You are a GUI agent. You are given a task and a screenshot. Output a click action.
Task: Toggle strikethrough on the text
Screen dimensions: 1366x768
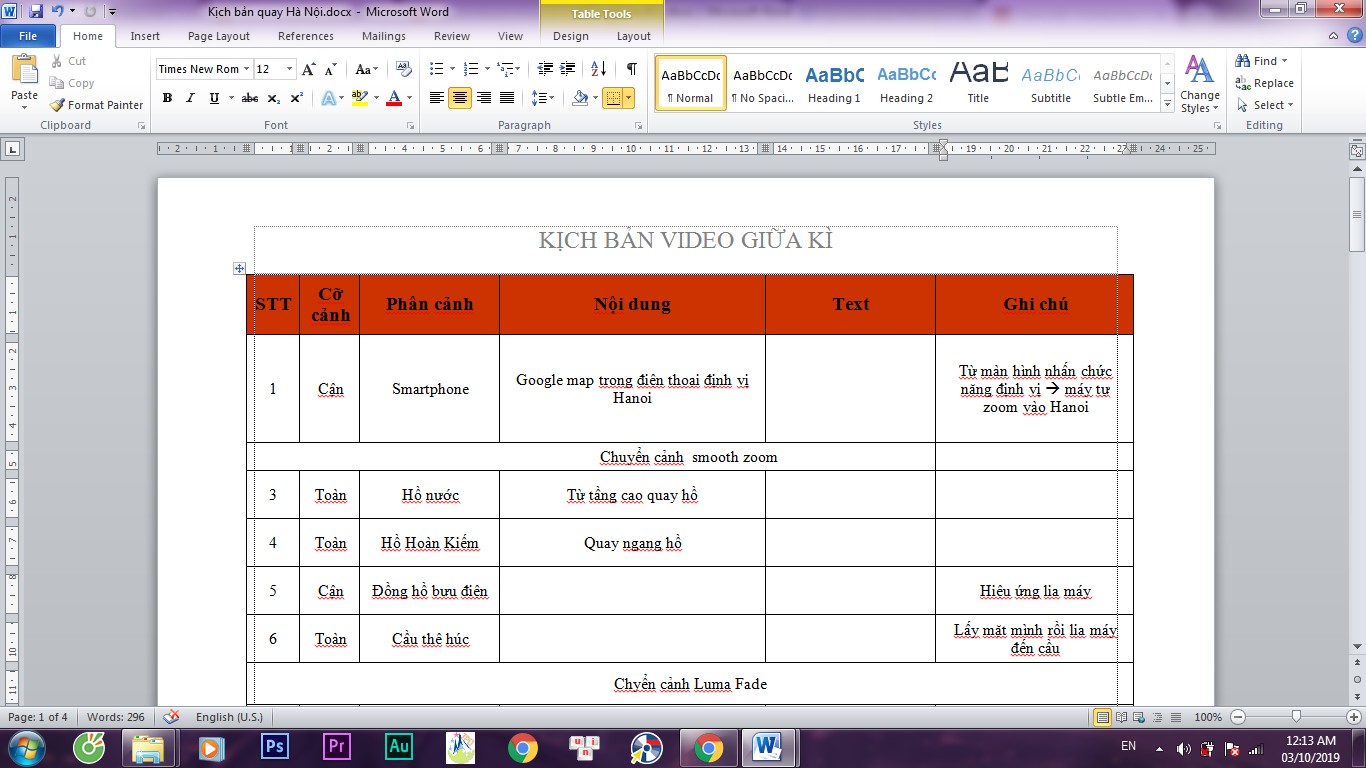point(250,98)
